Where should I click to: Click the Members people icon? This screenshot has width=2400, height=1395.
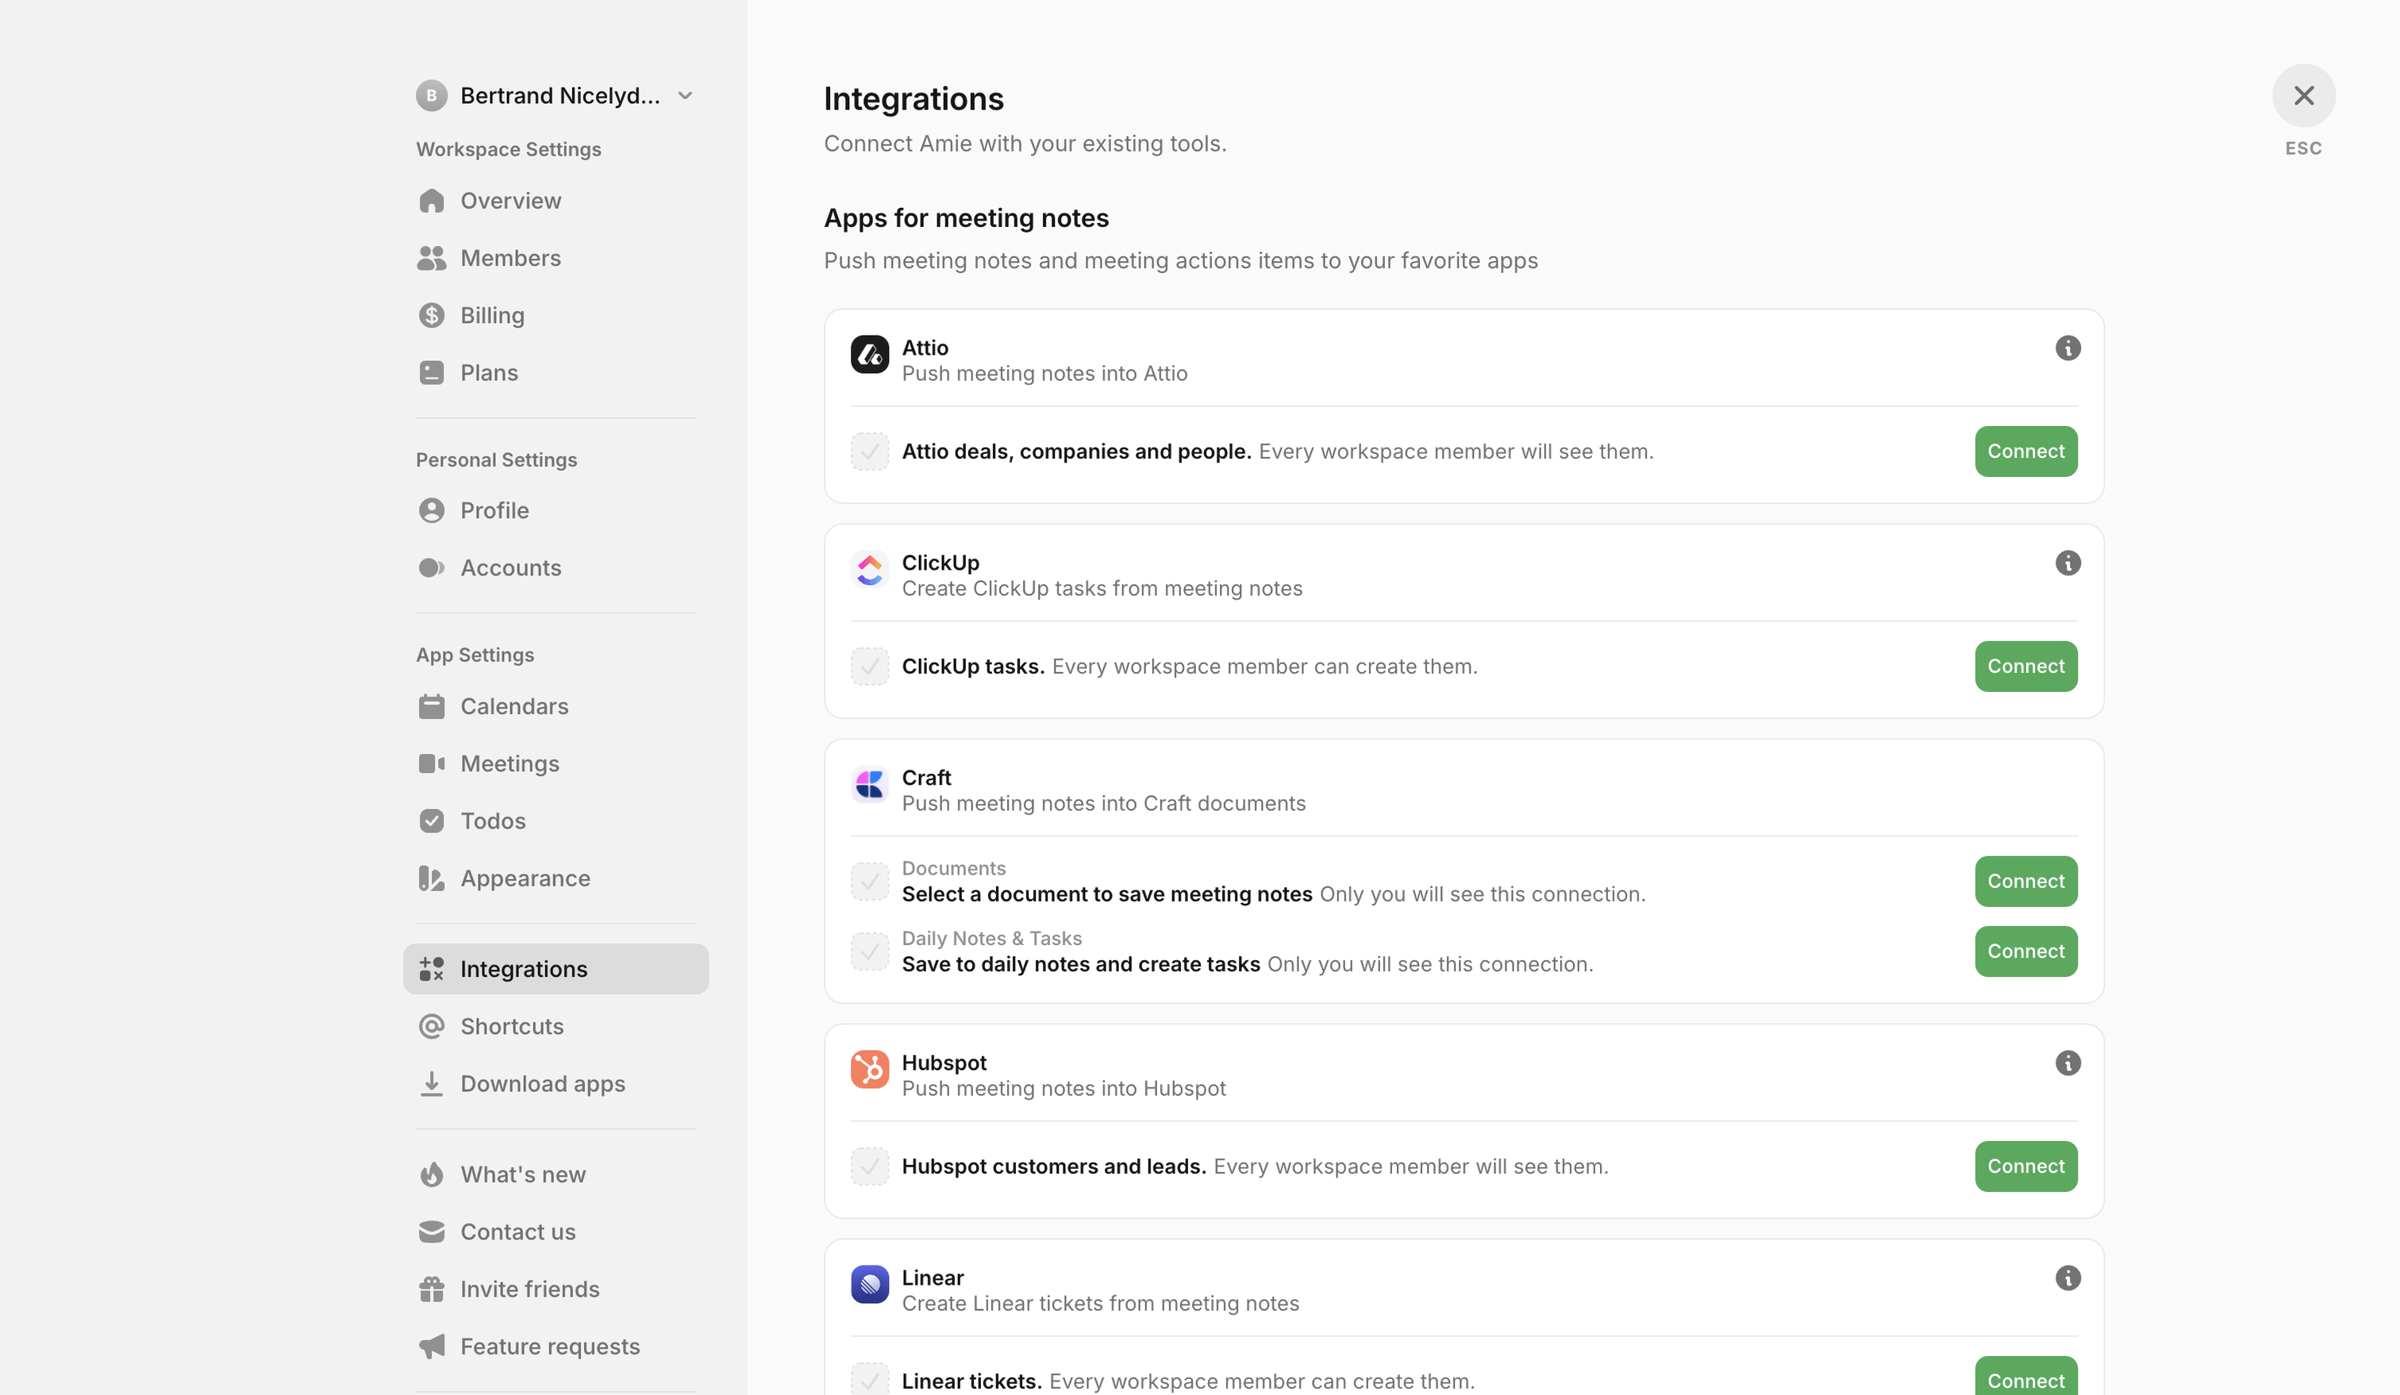point(431,258)
